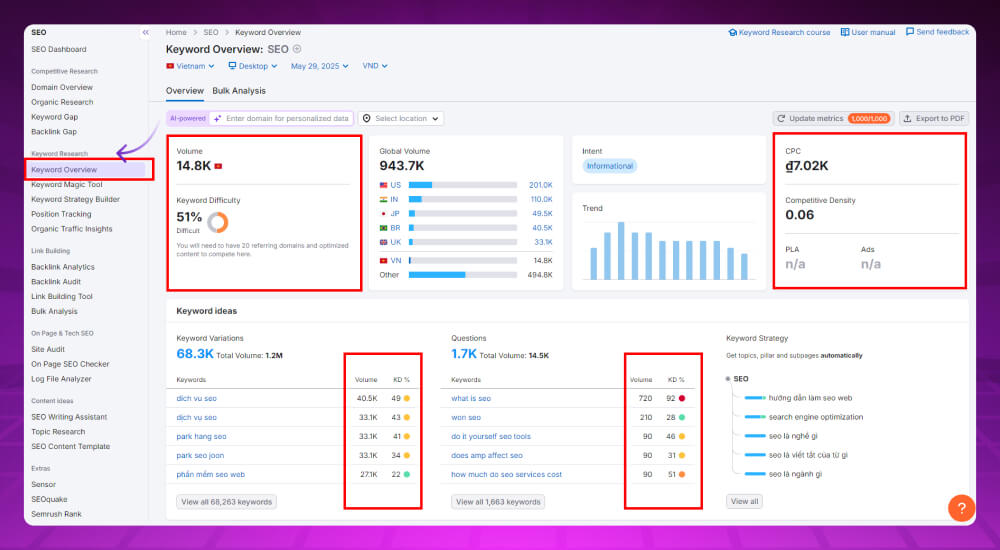Open SEO Dashboard in sidebar
1000x550 pixels.
59,49
